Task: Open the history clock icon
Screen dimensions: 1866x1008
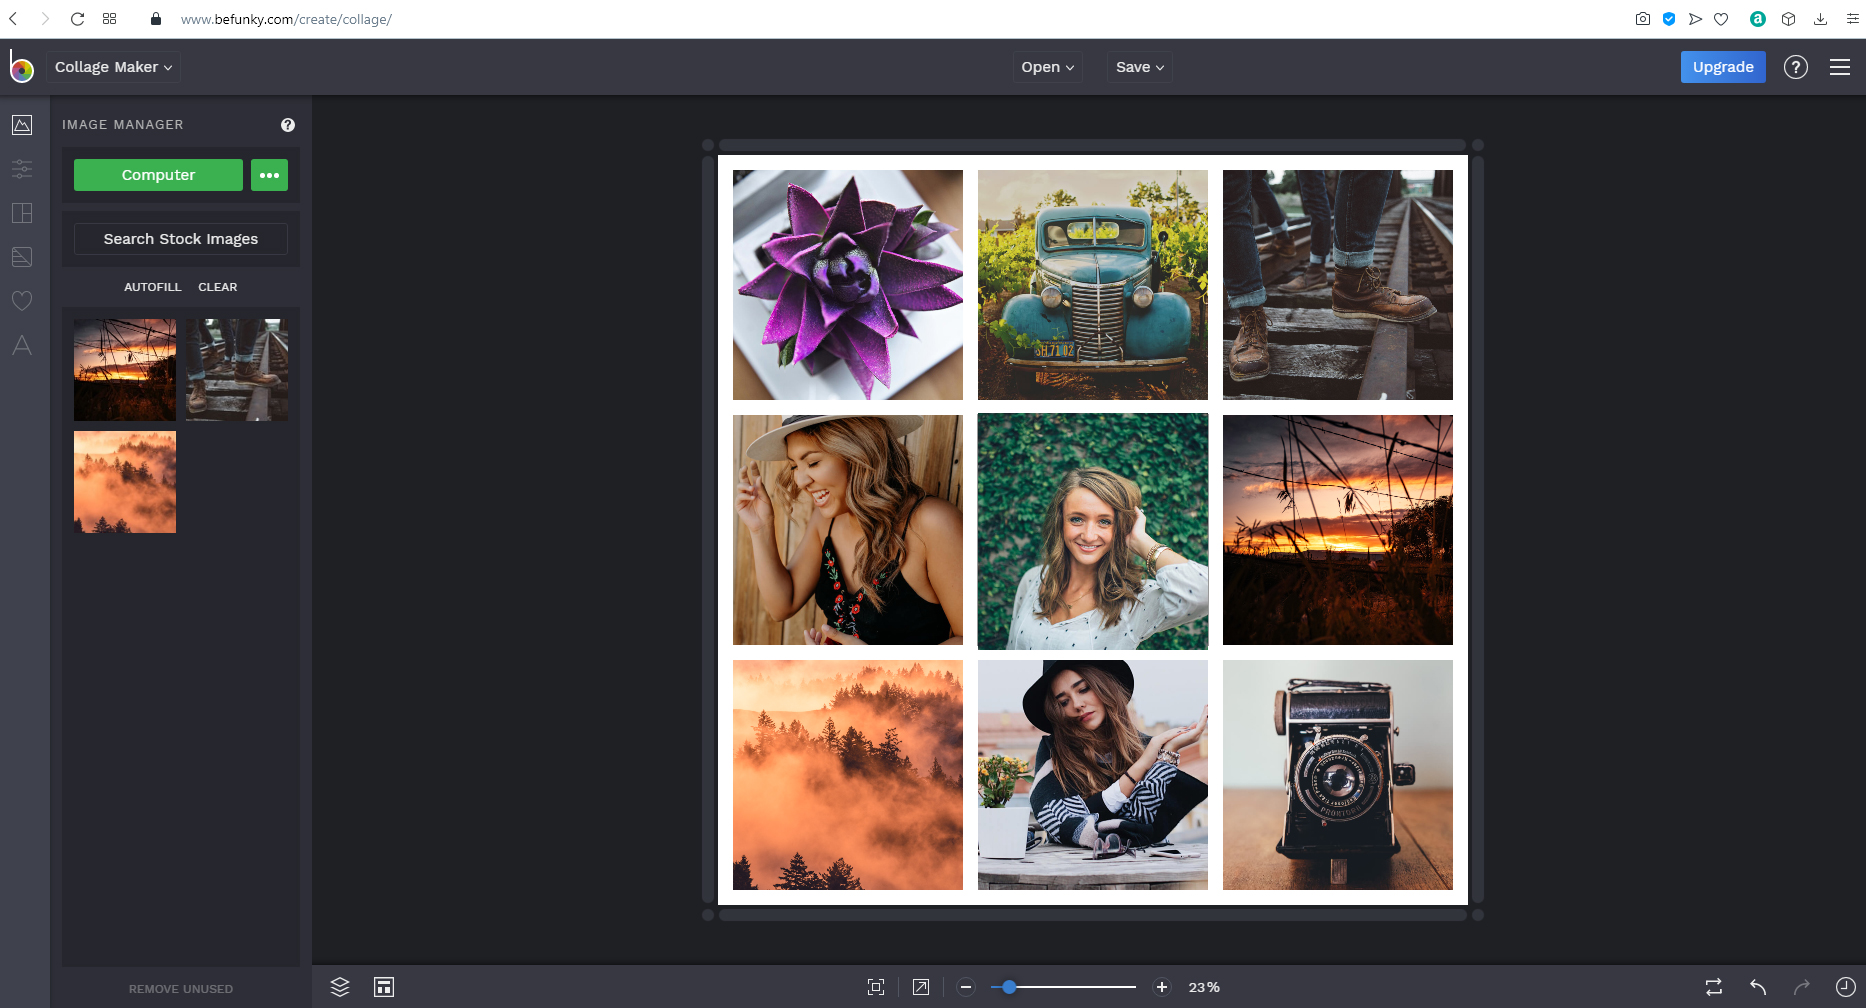Action: 1846,987
